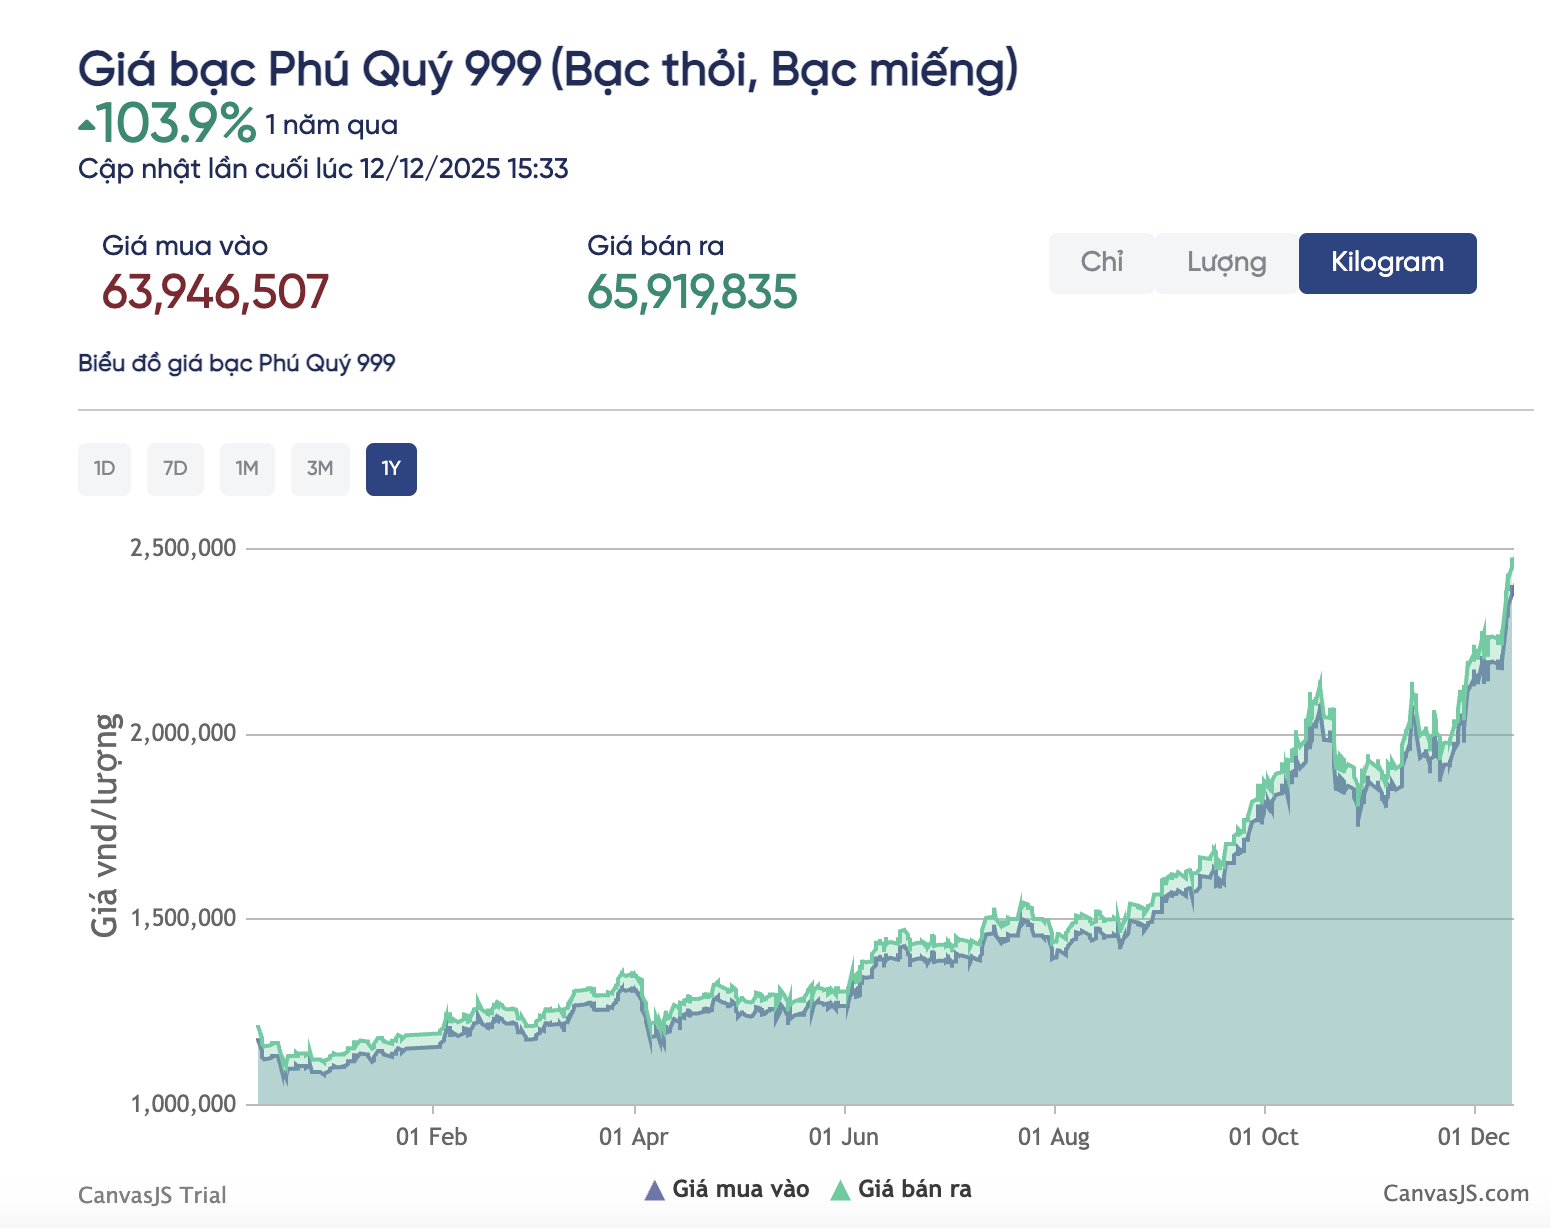1550x1228 pixels.
Task: Click the 01 Jun x-axis marker
Action: pos(844,1137)
